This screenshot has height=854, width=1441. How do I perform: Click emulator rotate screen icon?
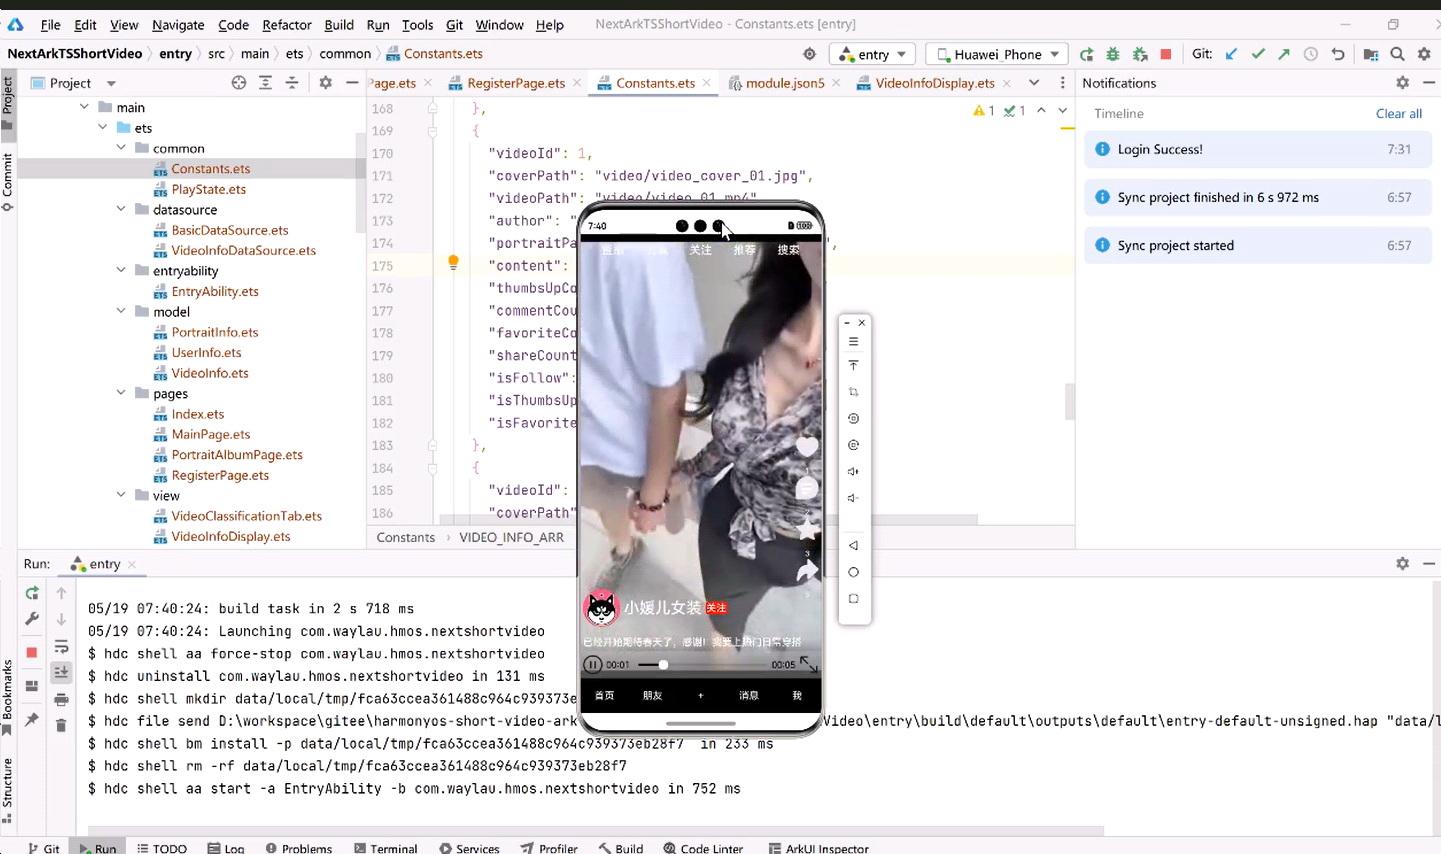pos(853,418)
